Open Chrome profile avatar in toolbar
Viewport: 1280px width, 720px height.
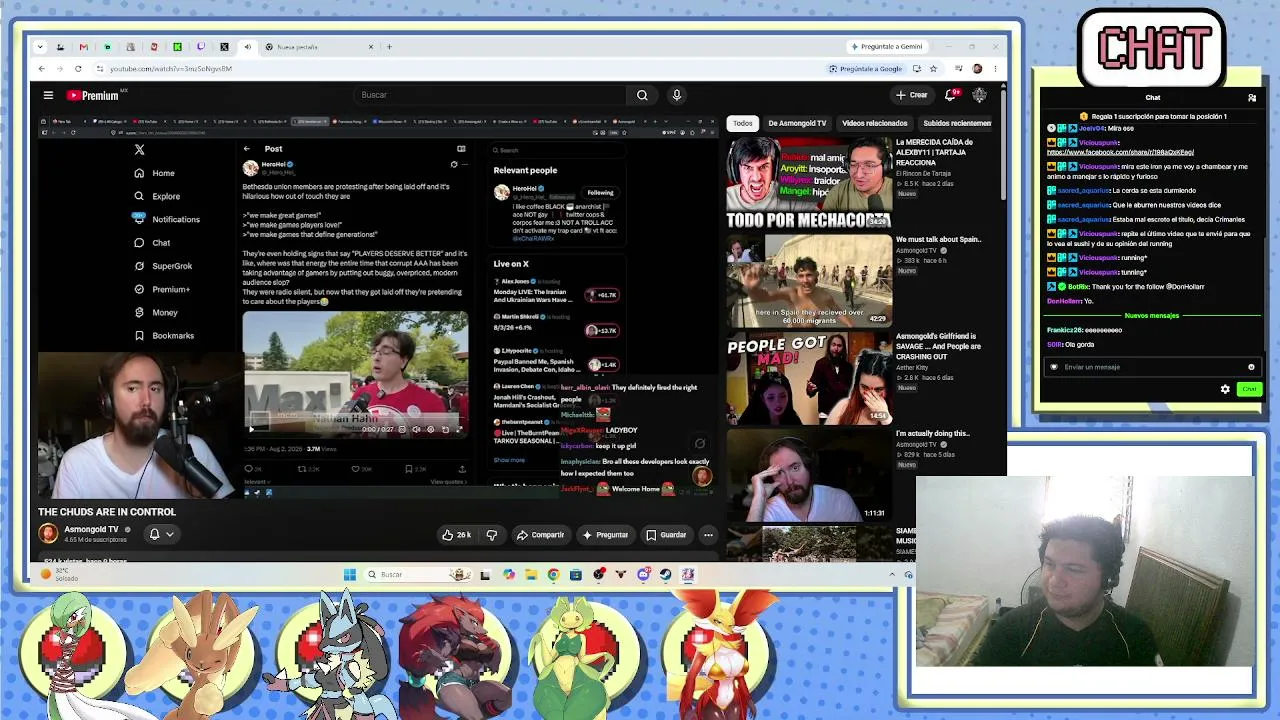pyautogui.click(x=977, y=69)
